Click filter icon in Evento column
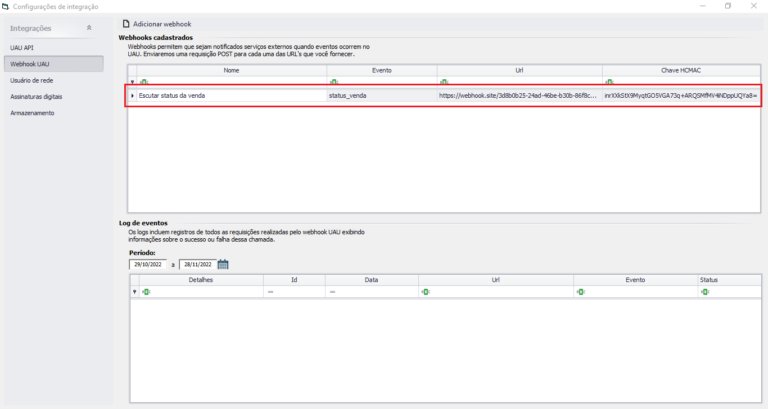Screen dimensions: 768x409 [333, 82]
